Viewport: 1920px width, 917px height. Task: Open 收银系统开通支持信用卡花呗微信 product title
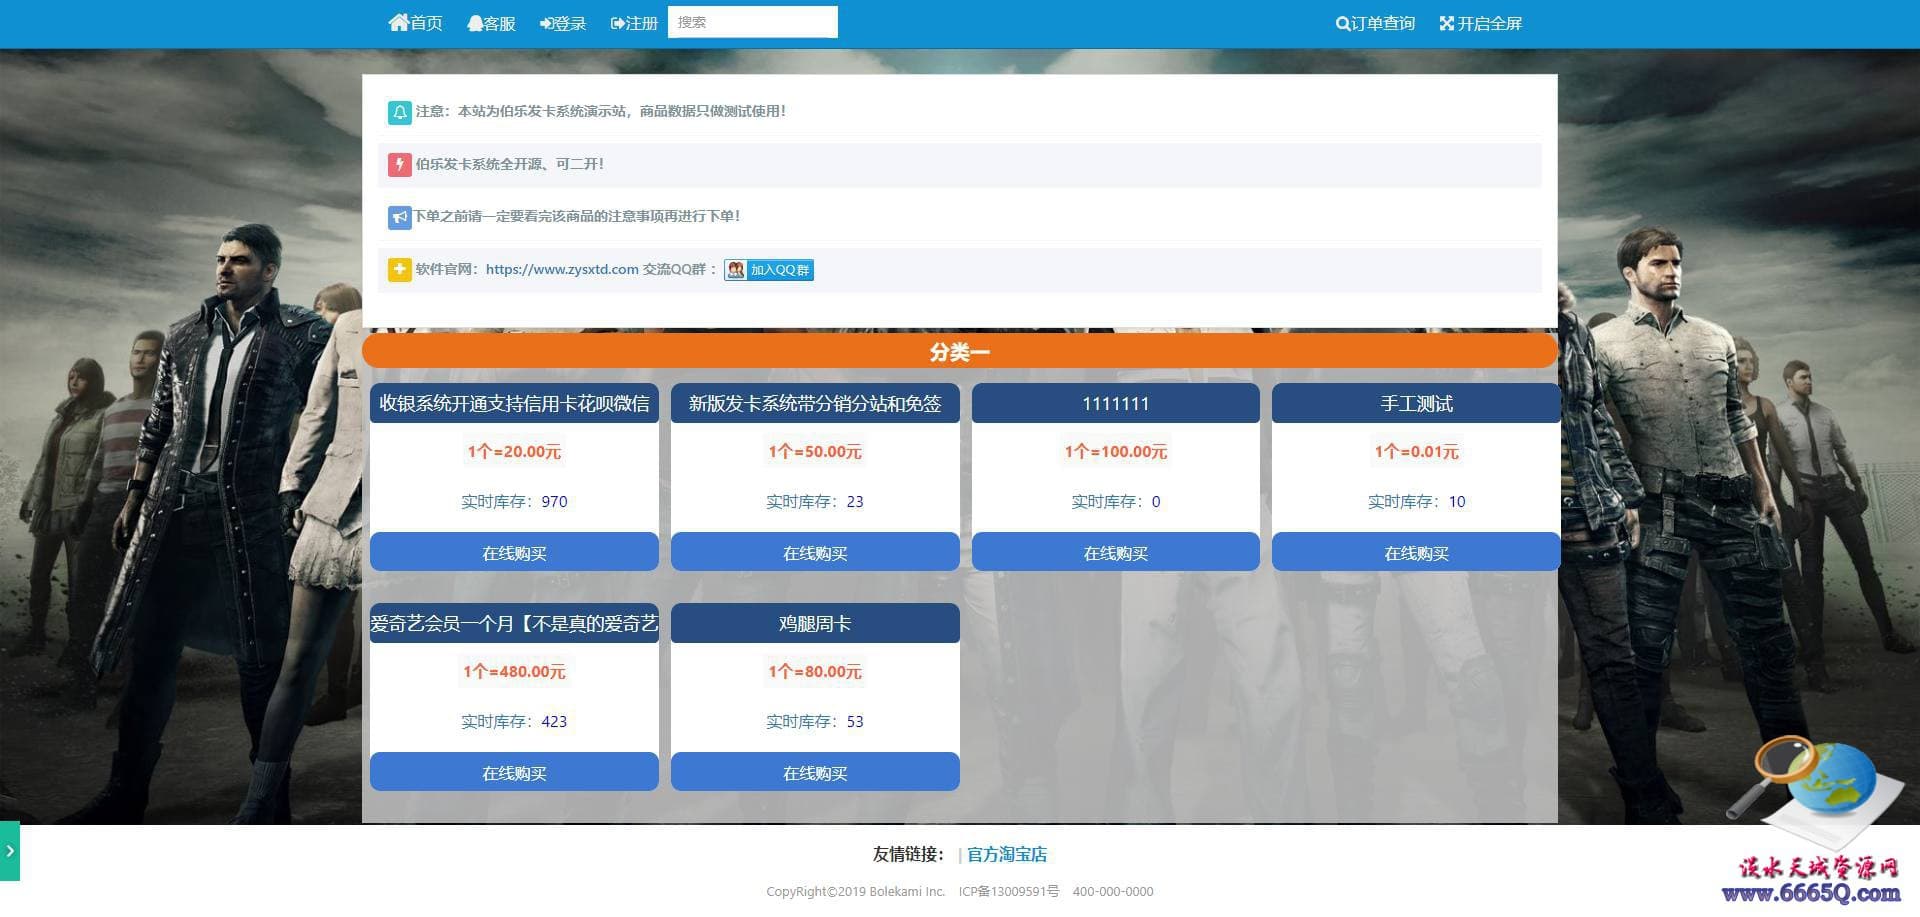click(x=514, y=403)
